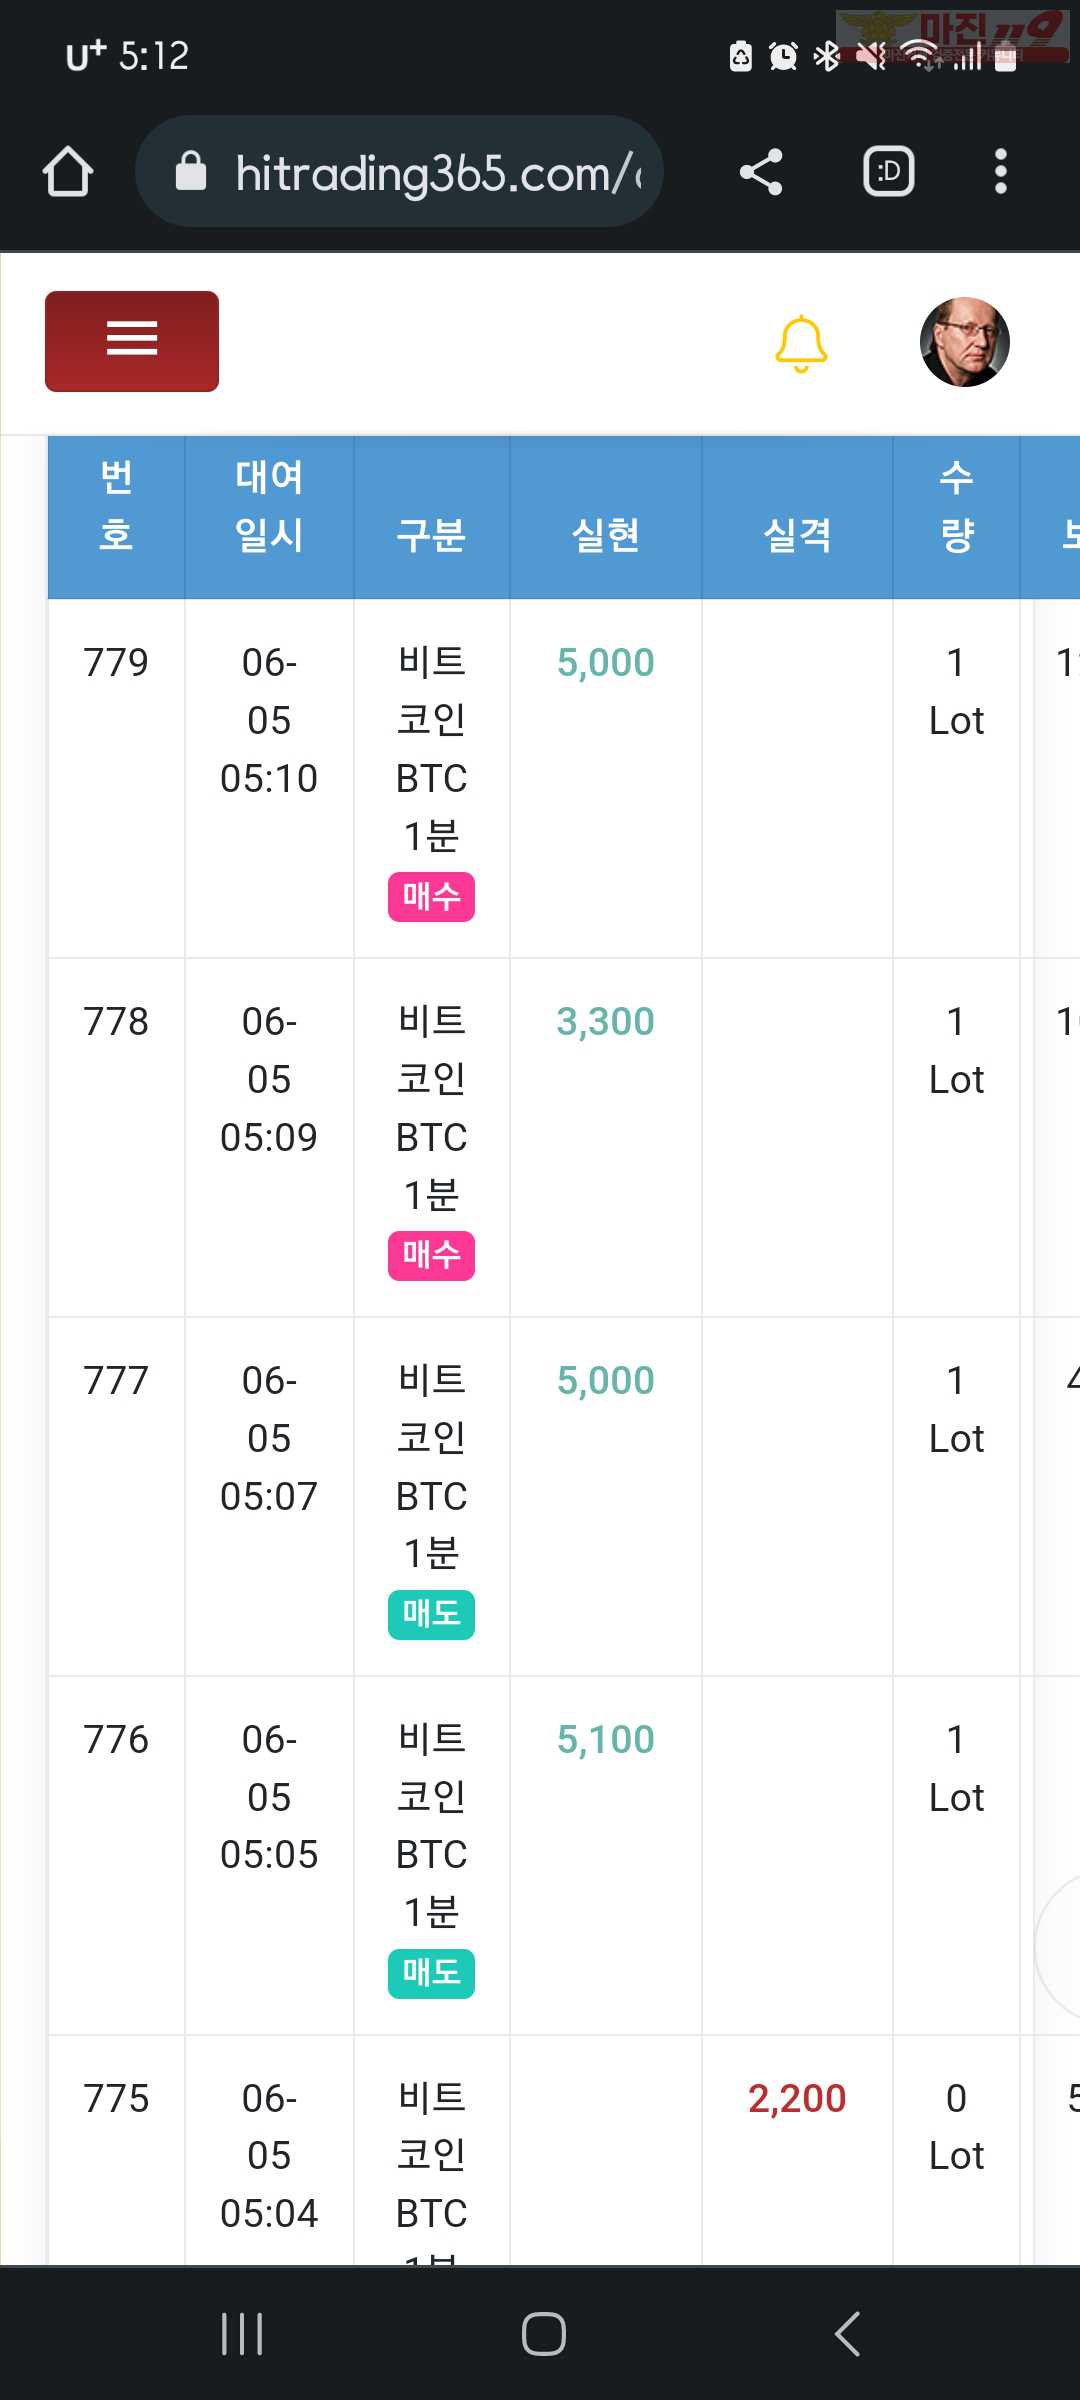The width and height of the screenshot is (1080, 2400).
Task: Open the Android recent apps button
Action: [x=242, y=2334]
